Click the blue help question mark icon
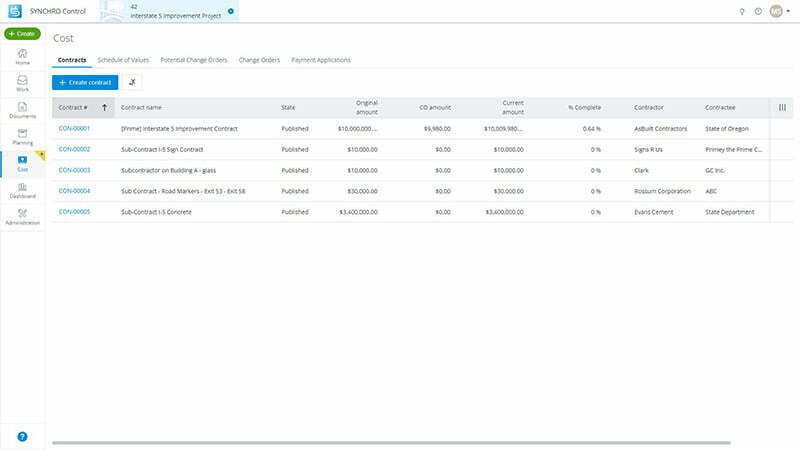The width and height of the screenshot is (800, 450). tap(22, 436)
